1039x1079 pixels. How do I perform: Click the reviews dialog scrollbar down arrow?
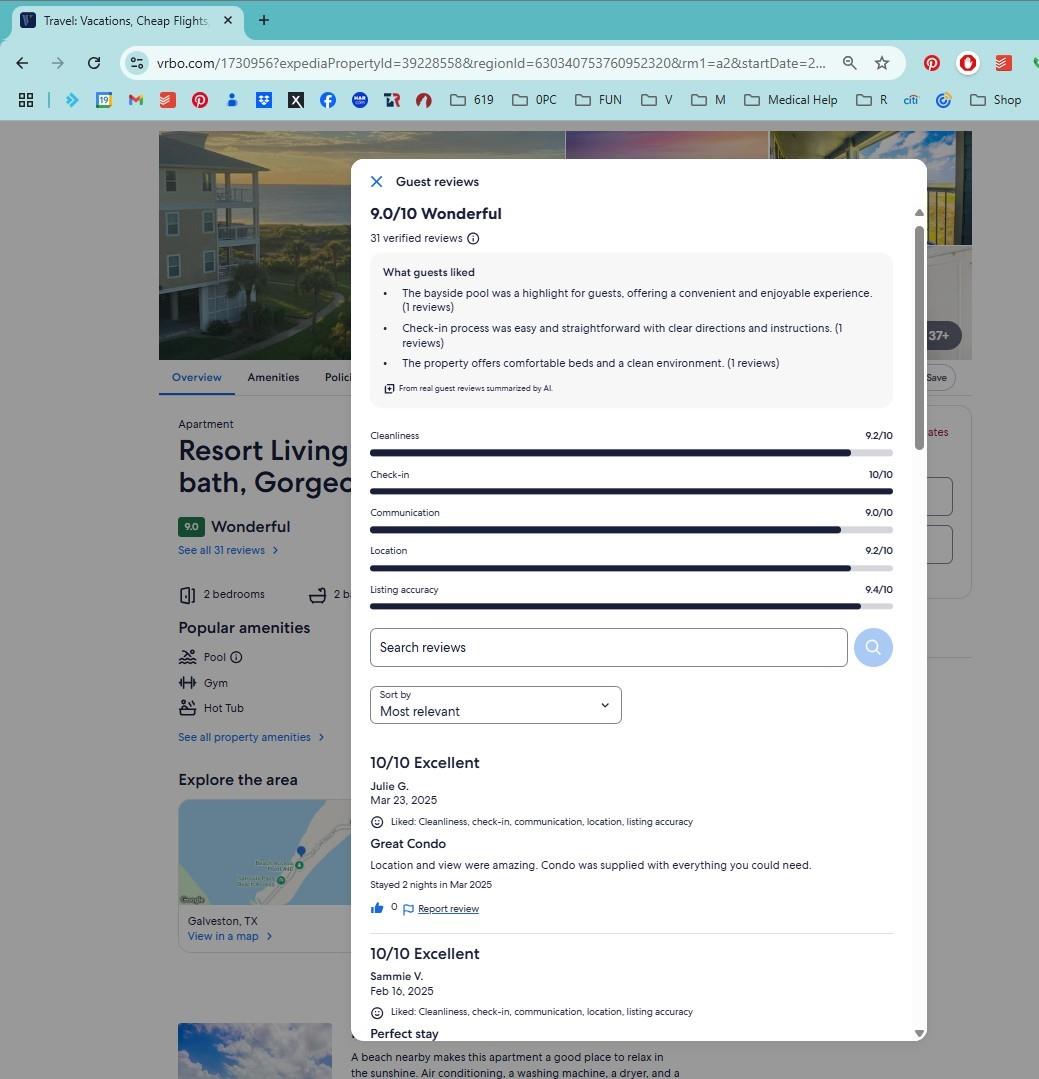pos(919,1033)
